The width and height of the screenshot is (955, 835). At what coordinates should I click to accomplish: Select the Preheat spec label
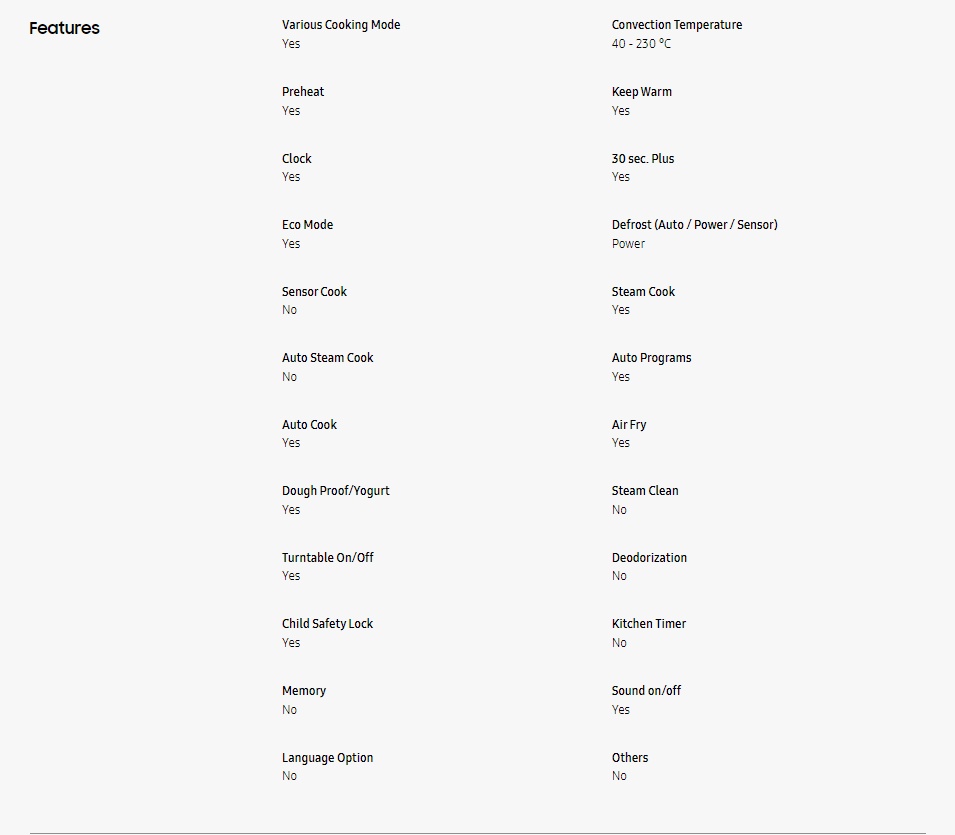(x=303, y=92)
